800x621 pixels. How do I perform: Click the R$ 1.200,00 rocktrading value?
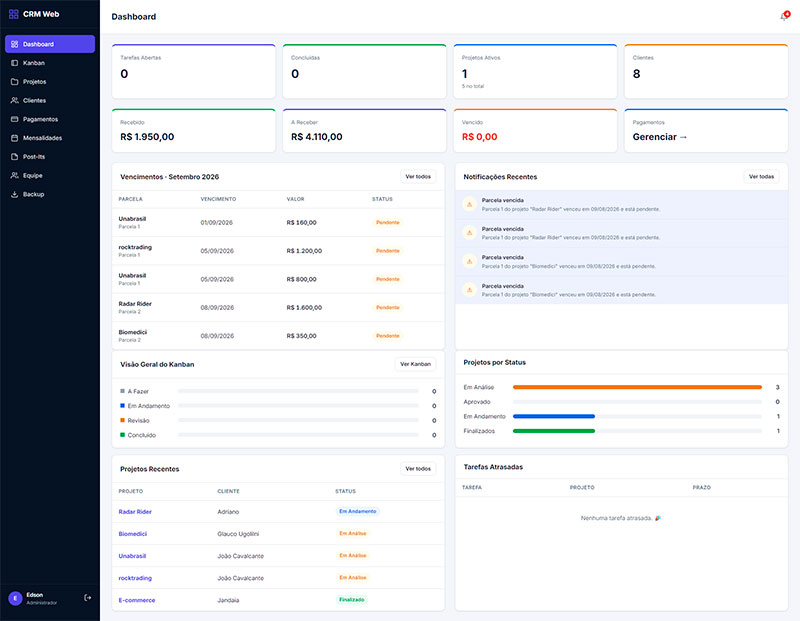pyautogui.click(x=304, y=251)
